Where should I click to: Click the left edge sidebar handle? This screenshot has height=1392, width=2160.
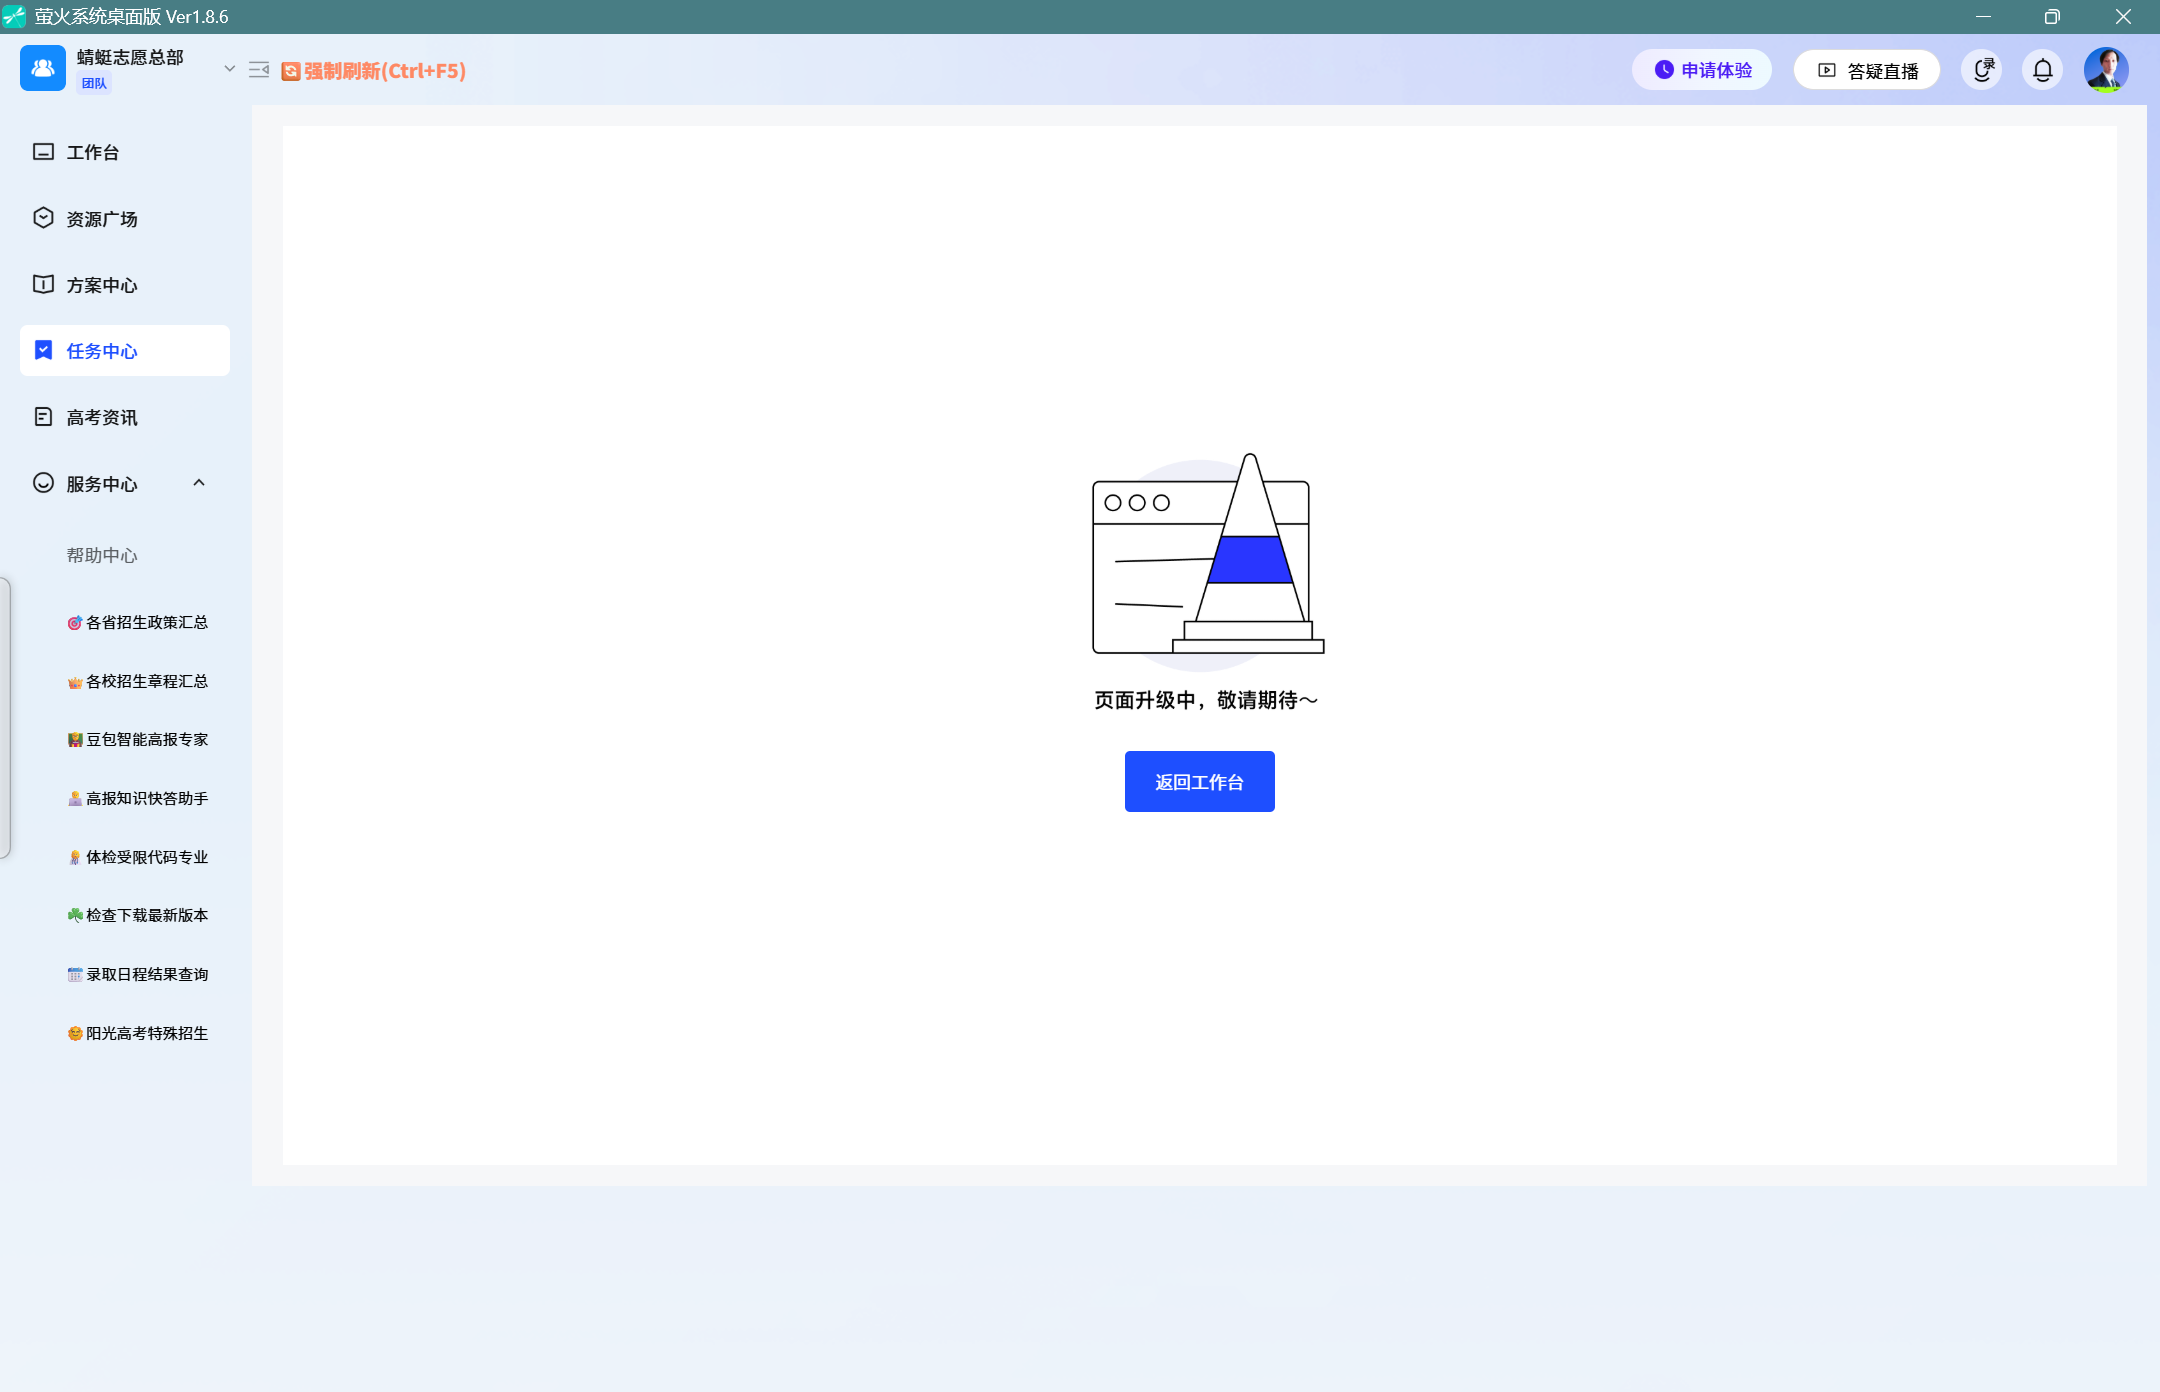click(6, 717)
